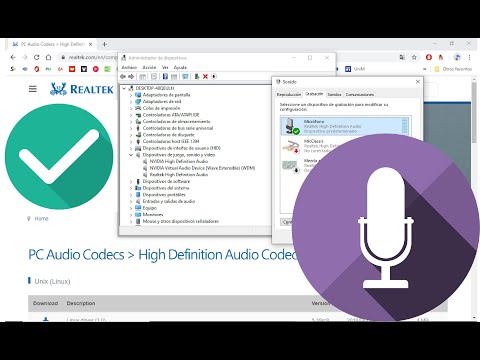
Task: Open the red Opera extension icon
Action: pos(429,57)
